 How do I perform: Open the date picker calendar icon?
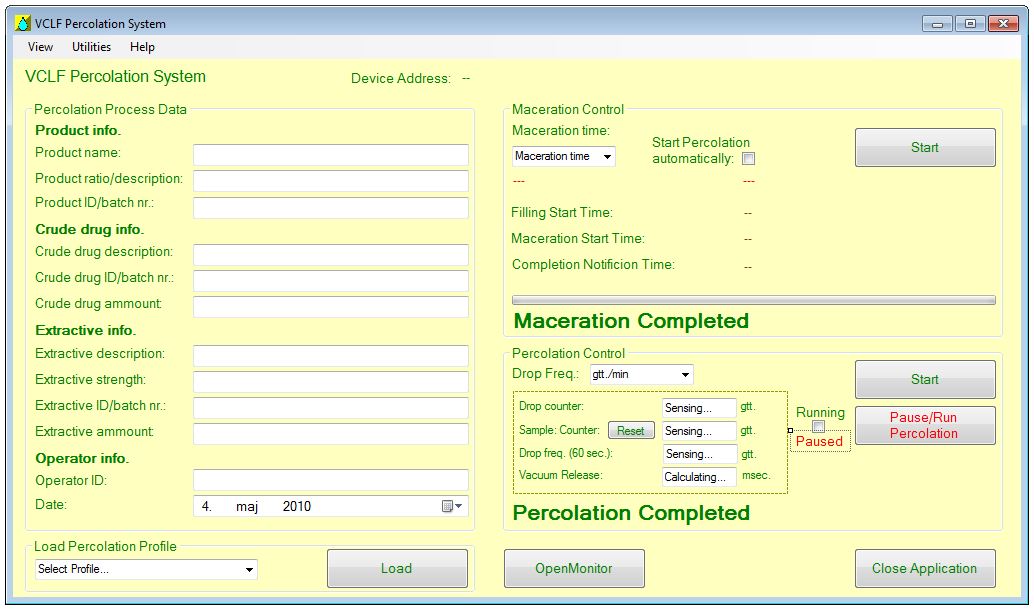[452, 506]
